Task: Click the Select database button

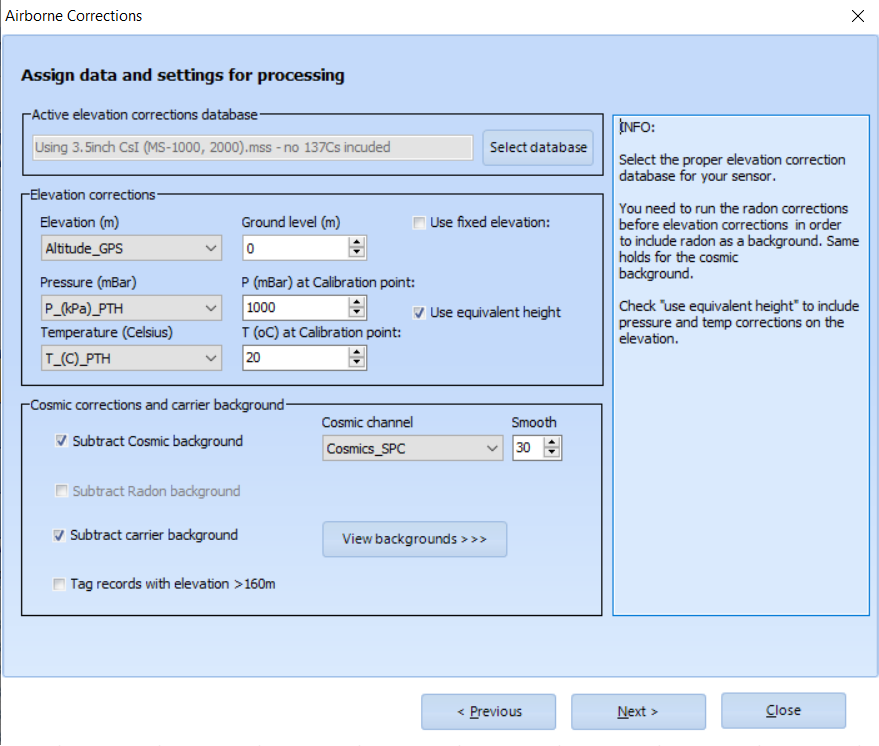Action: (x=537, y=146)
